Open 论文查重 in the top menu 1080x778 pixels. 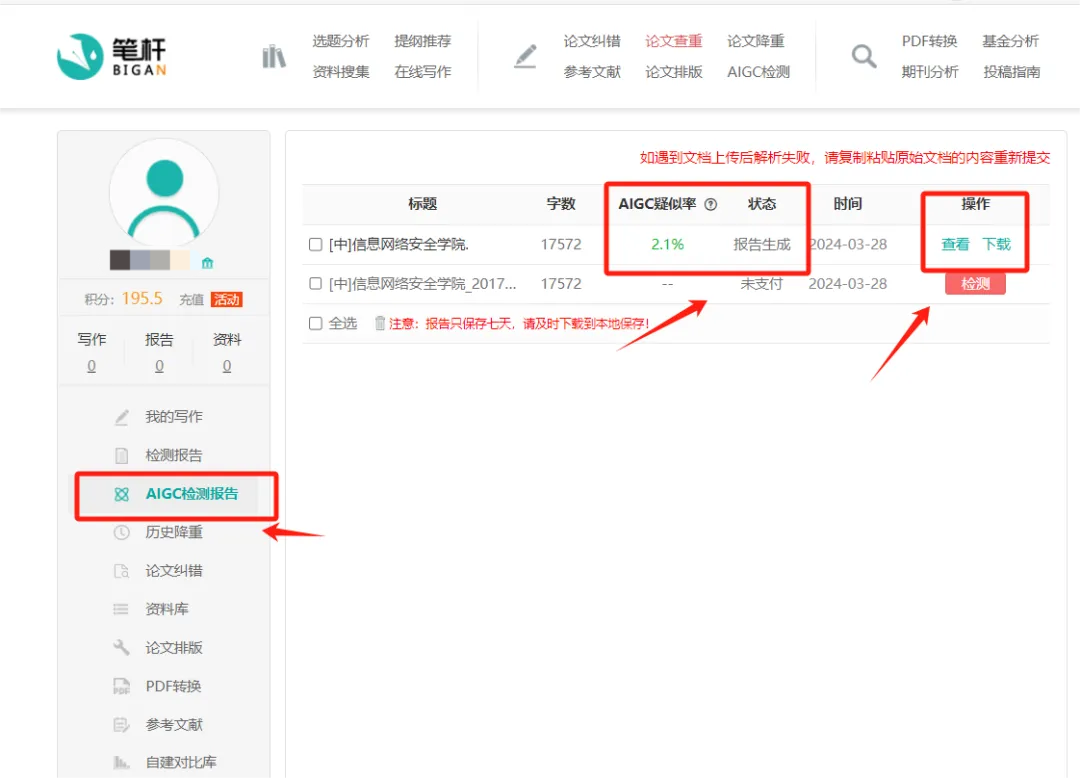point(673,41)
